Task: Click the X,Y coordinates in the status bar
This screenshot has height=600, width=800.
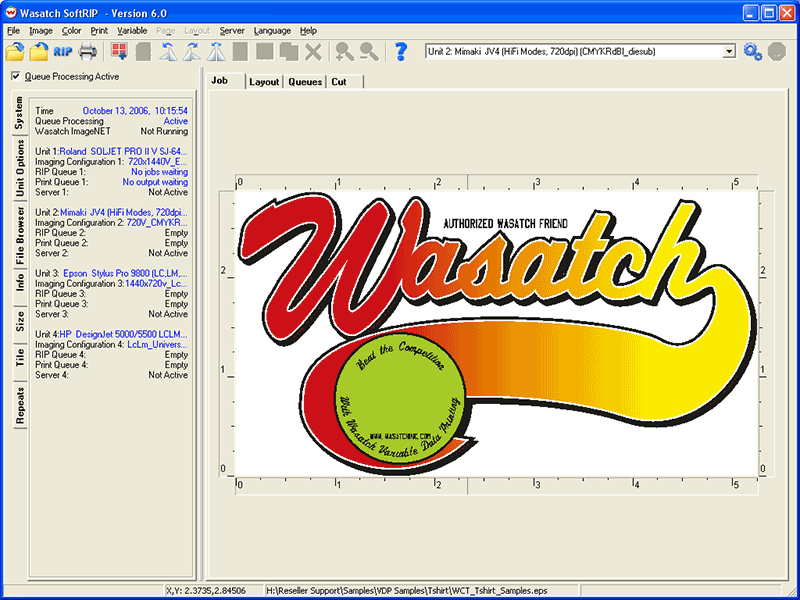Action: click(x=206, y=591)
